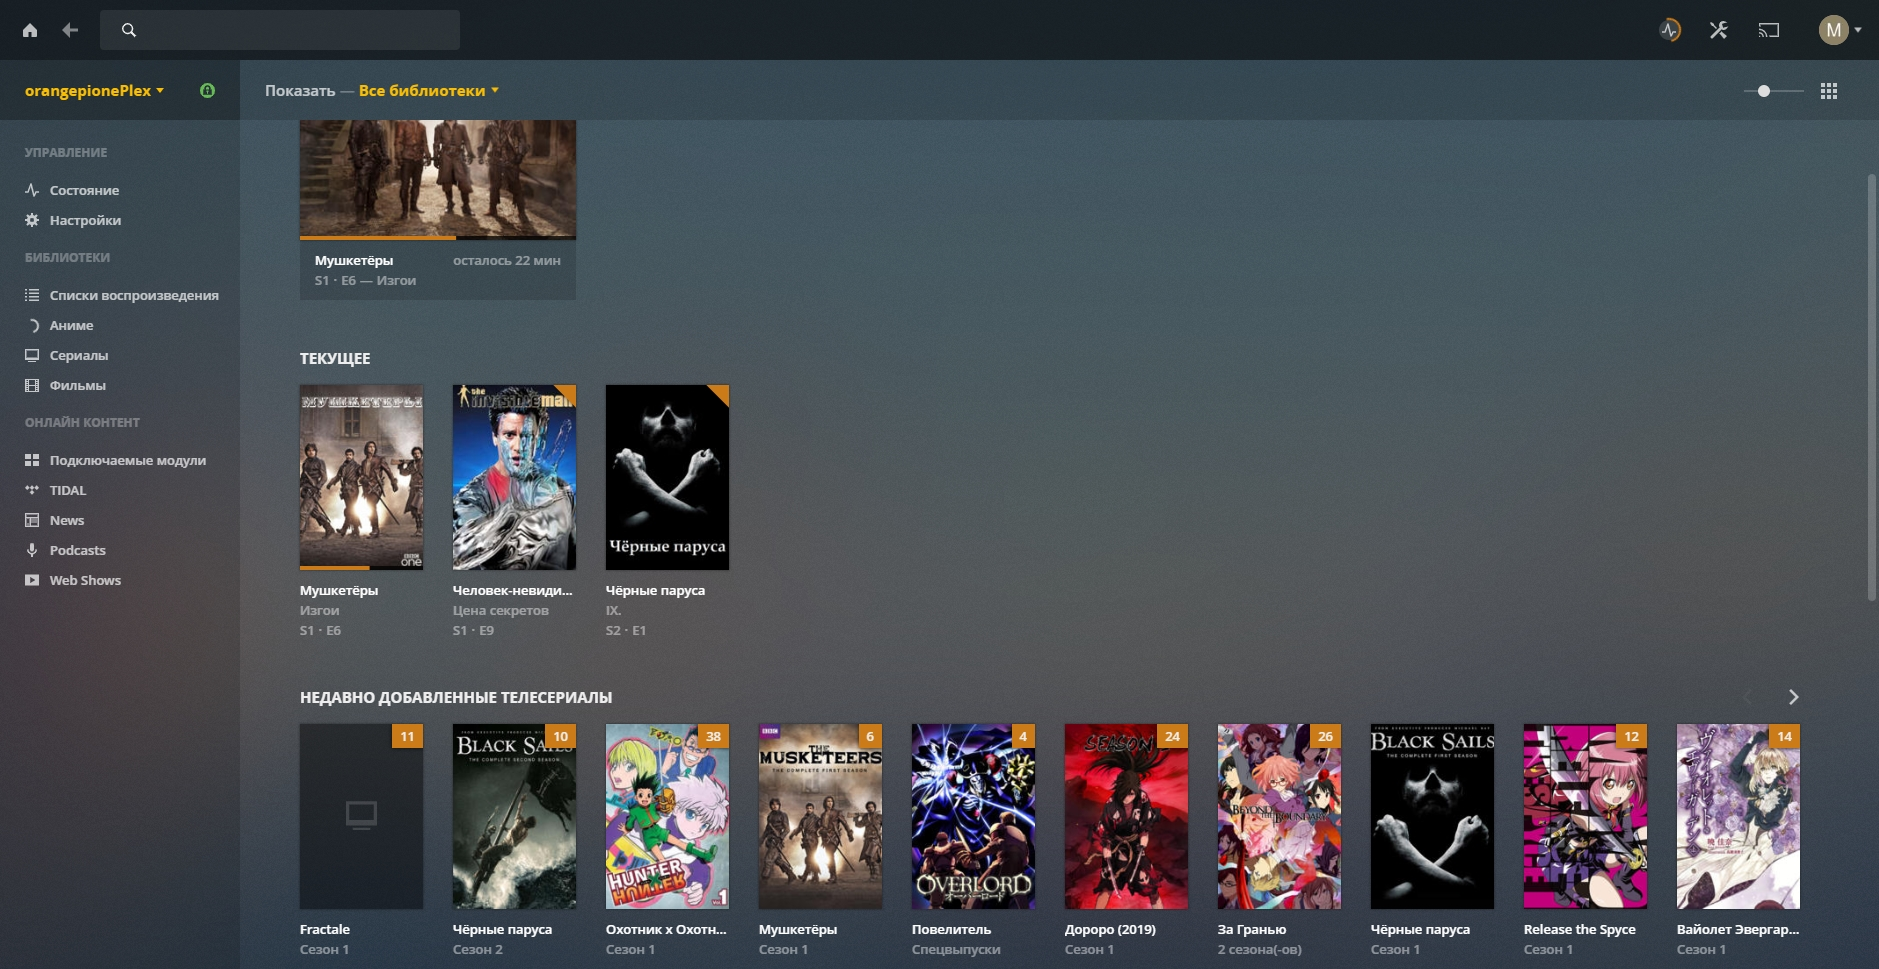Open the user account avatar M
This screenshot has height=969, width=1879.
1833,30
